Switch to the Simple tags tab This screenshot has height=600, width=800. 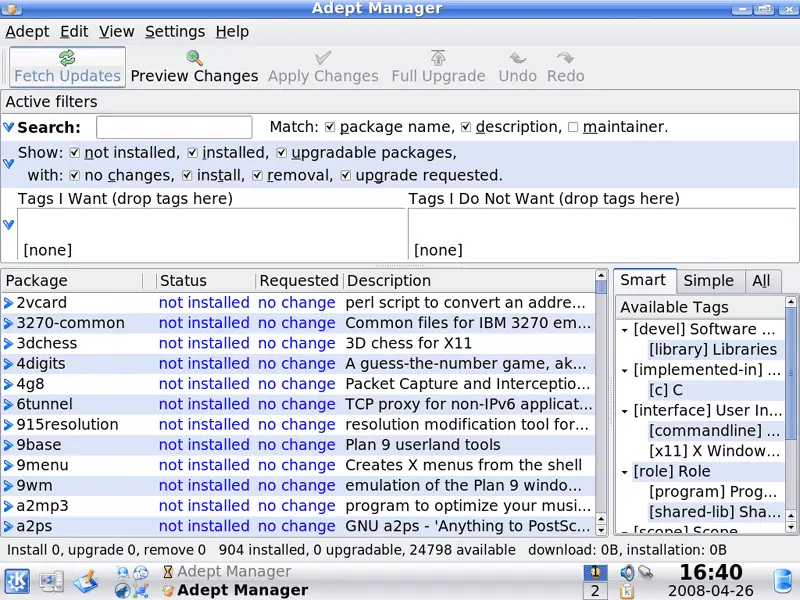pyautogui.click(x=709, y=281)
